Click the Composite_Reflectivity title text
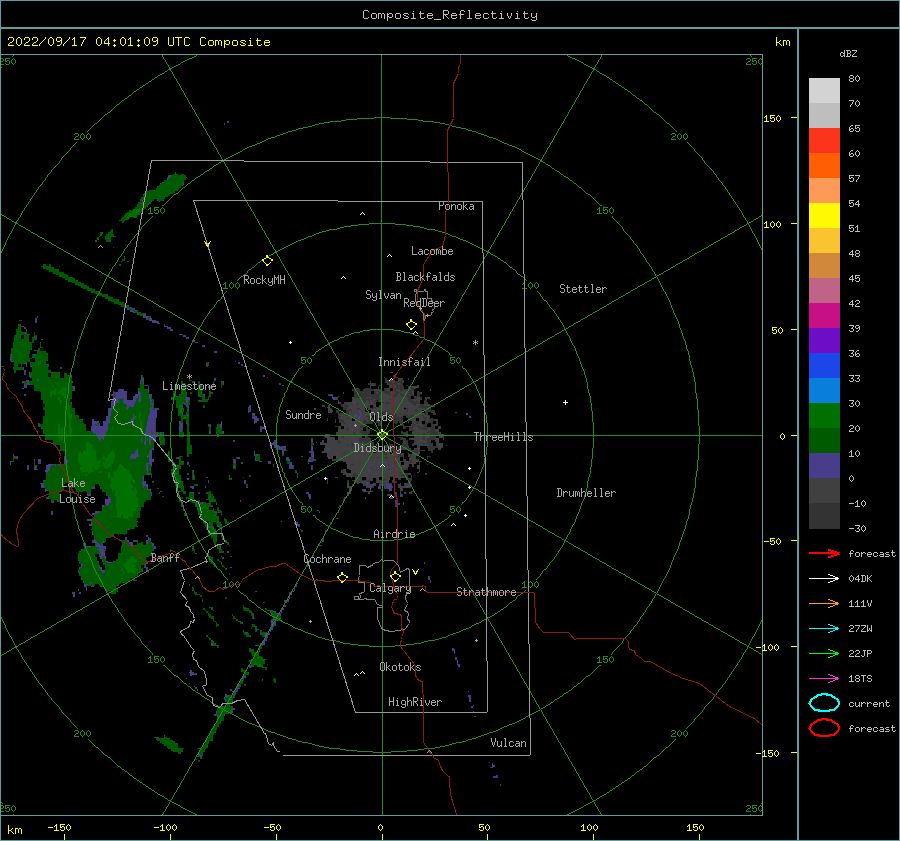This screenshot has height=841, width=900. [450, 15]
